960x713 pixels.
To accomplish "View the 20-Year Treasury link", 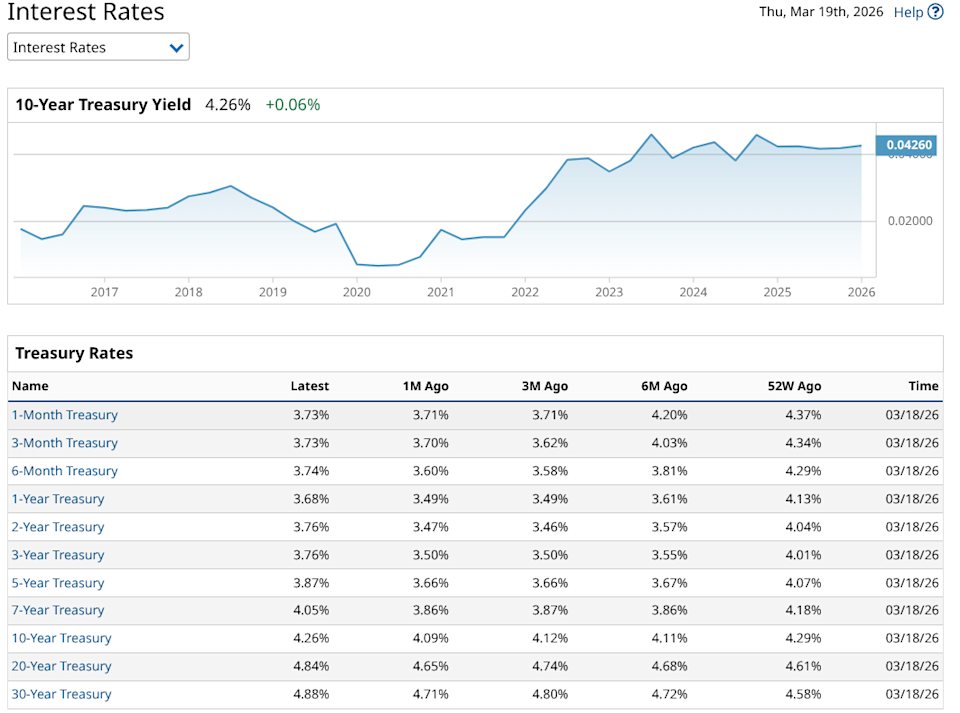I will click(x=61, y=666).
